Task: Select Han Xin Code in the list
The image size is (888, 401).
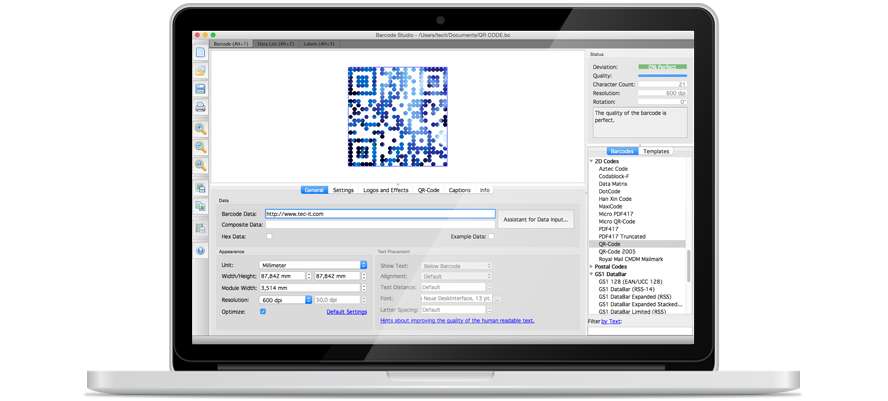Action: pos(615,199)
